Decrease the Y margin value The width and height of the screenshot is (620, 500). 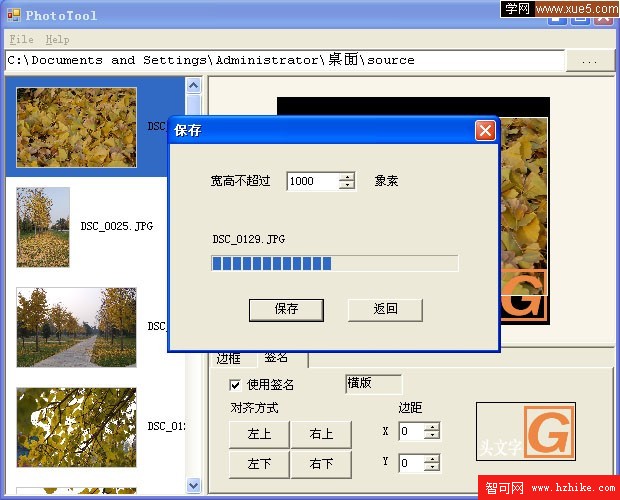tap(432, 467)
